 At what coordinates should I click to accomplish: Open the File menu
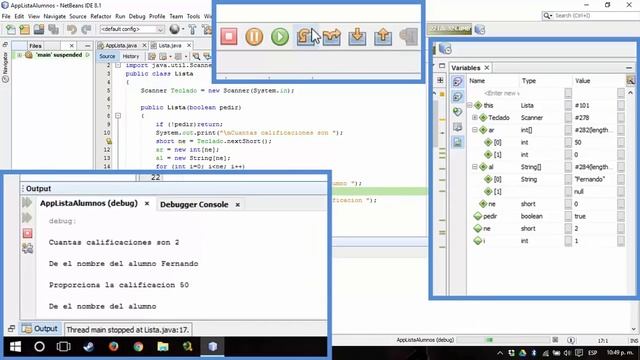(x=6, y=16)
